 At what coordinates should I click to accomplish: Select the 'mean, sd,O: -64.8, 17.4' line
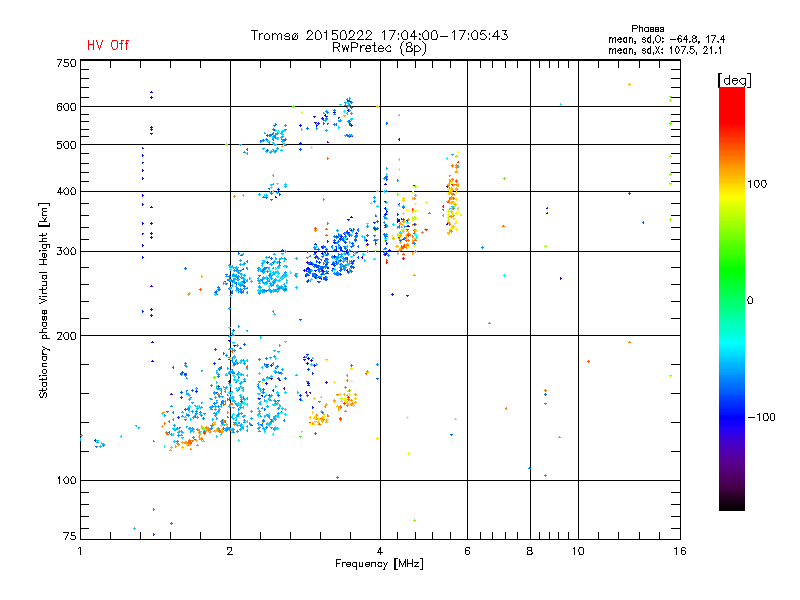pyautogui.click(x=666, y=39)
